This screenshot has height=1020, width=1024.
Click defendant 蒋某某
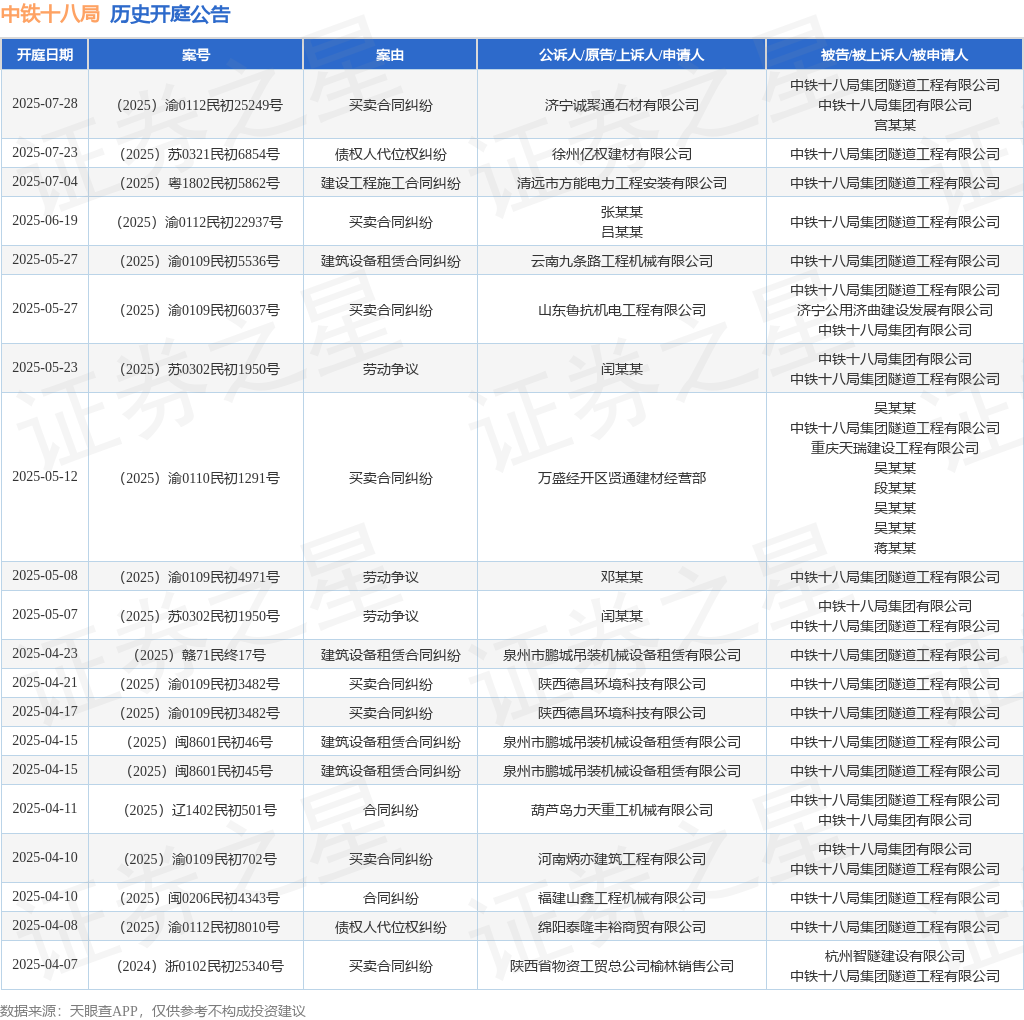coord(894,548)
